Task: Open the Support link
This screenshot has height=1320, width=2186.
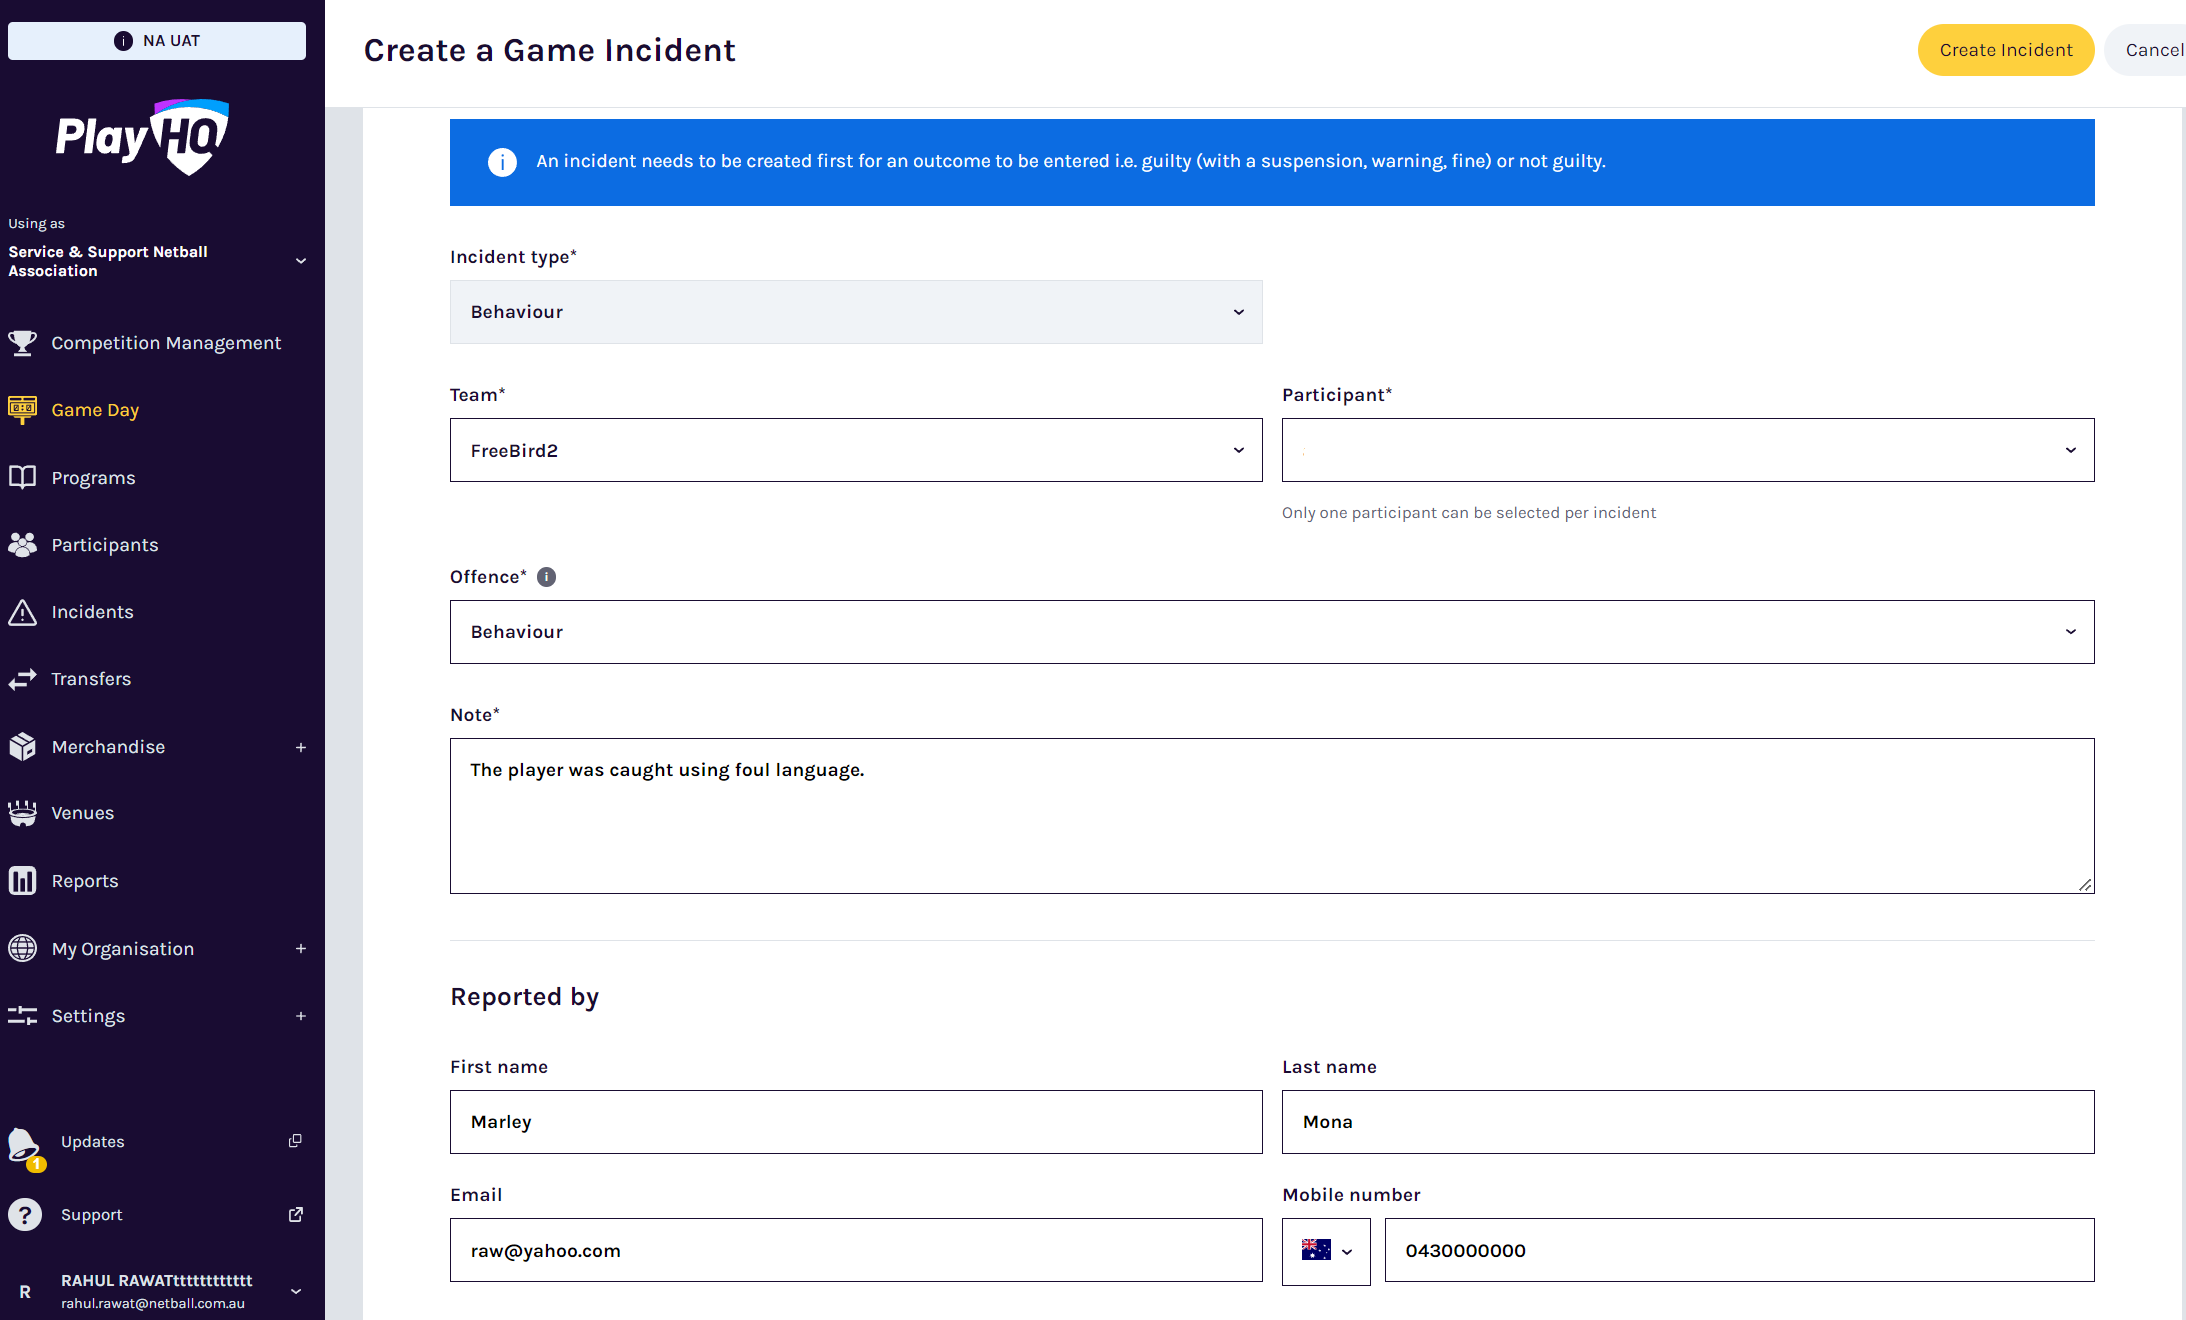Action: [x=92, y=1214]
